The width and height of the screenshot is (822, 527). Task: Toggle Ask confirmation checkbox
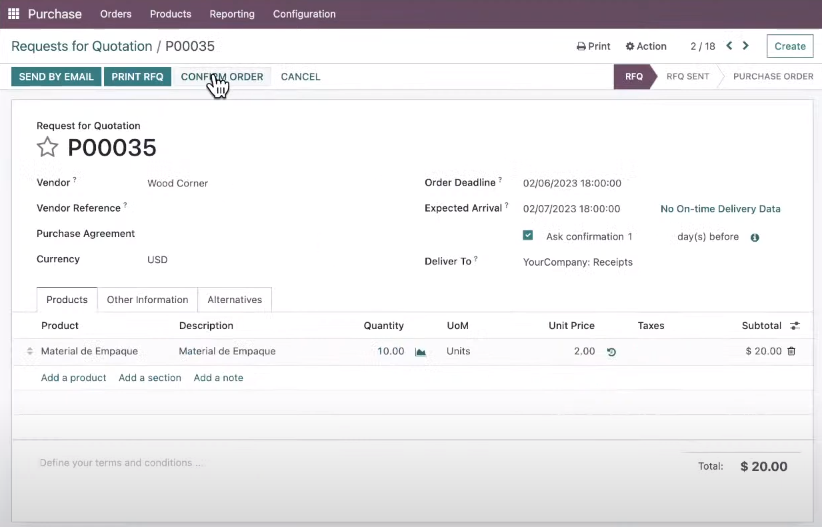pos(528,235)
